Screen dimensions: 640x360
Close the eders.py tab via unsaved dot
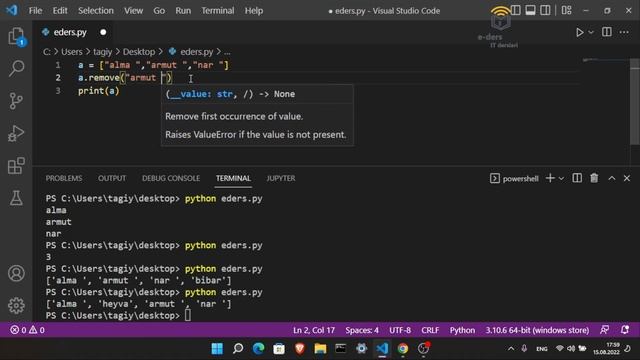103,32
